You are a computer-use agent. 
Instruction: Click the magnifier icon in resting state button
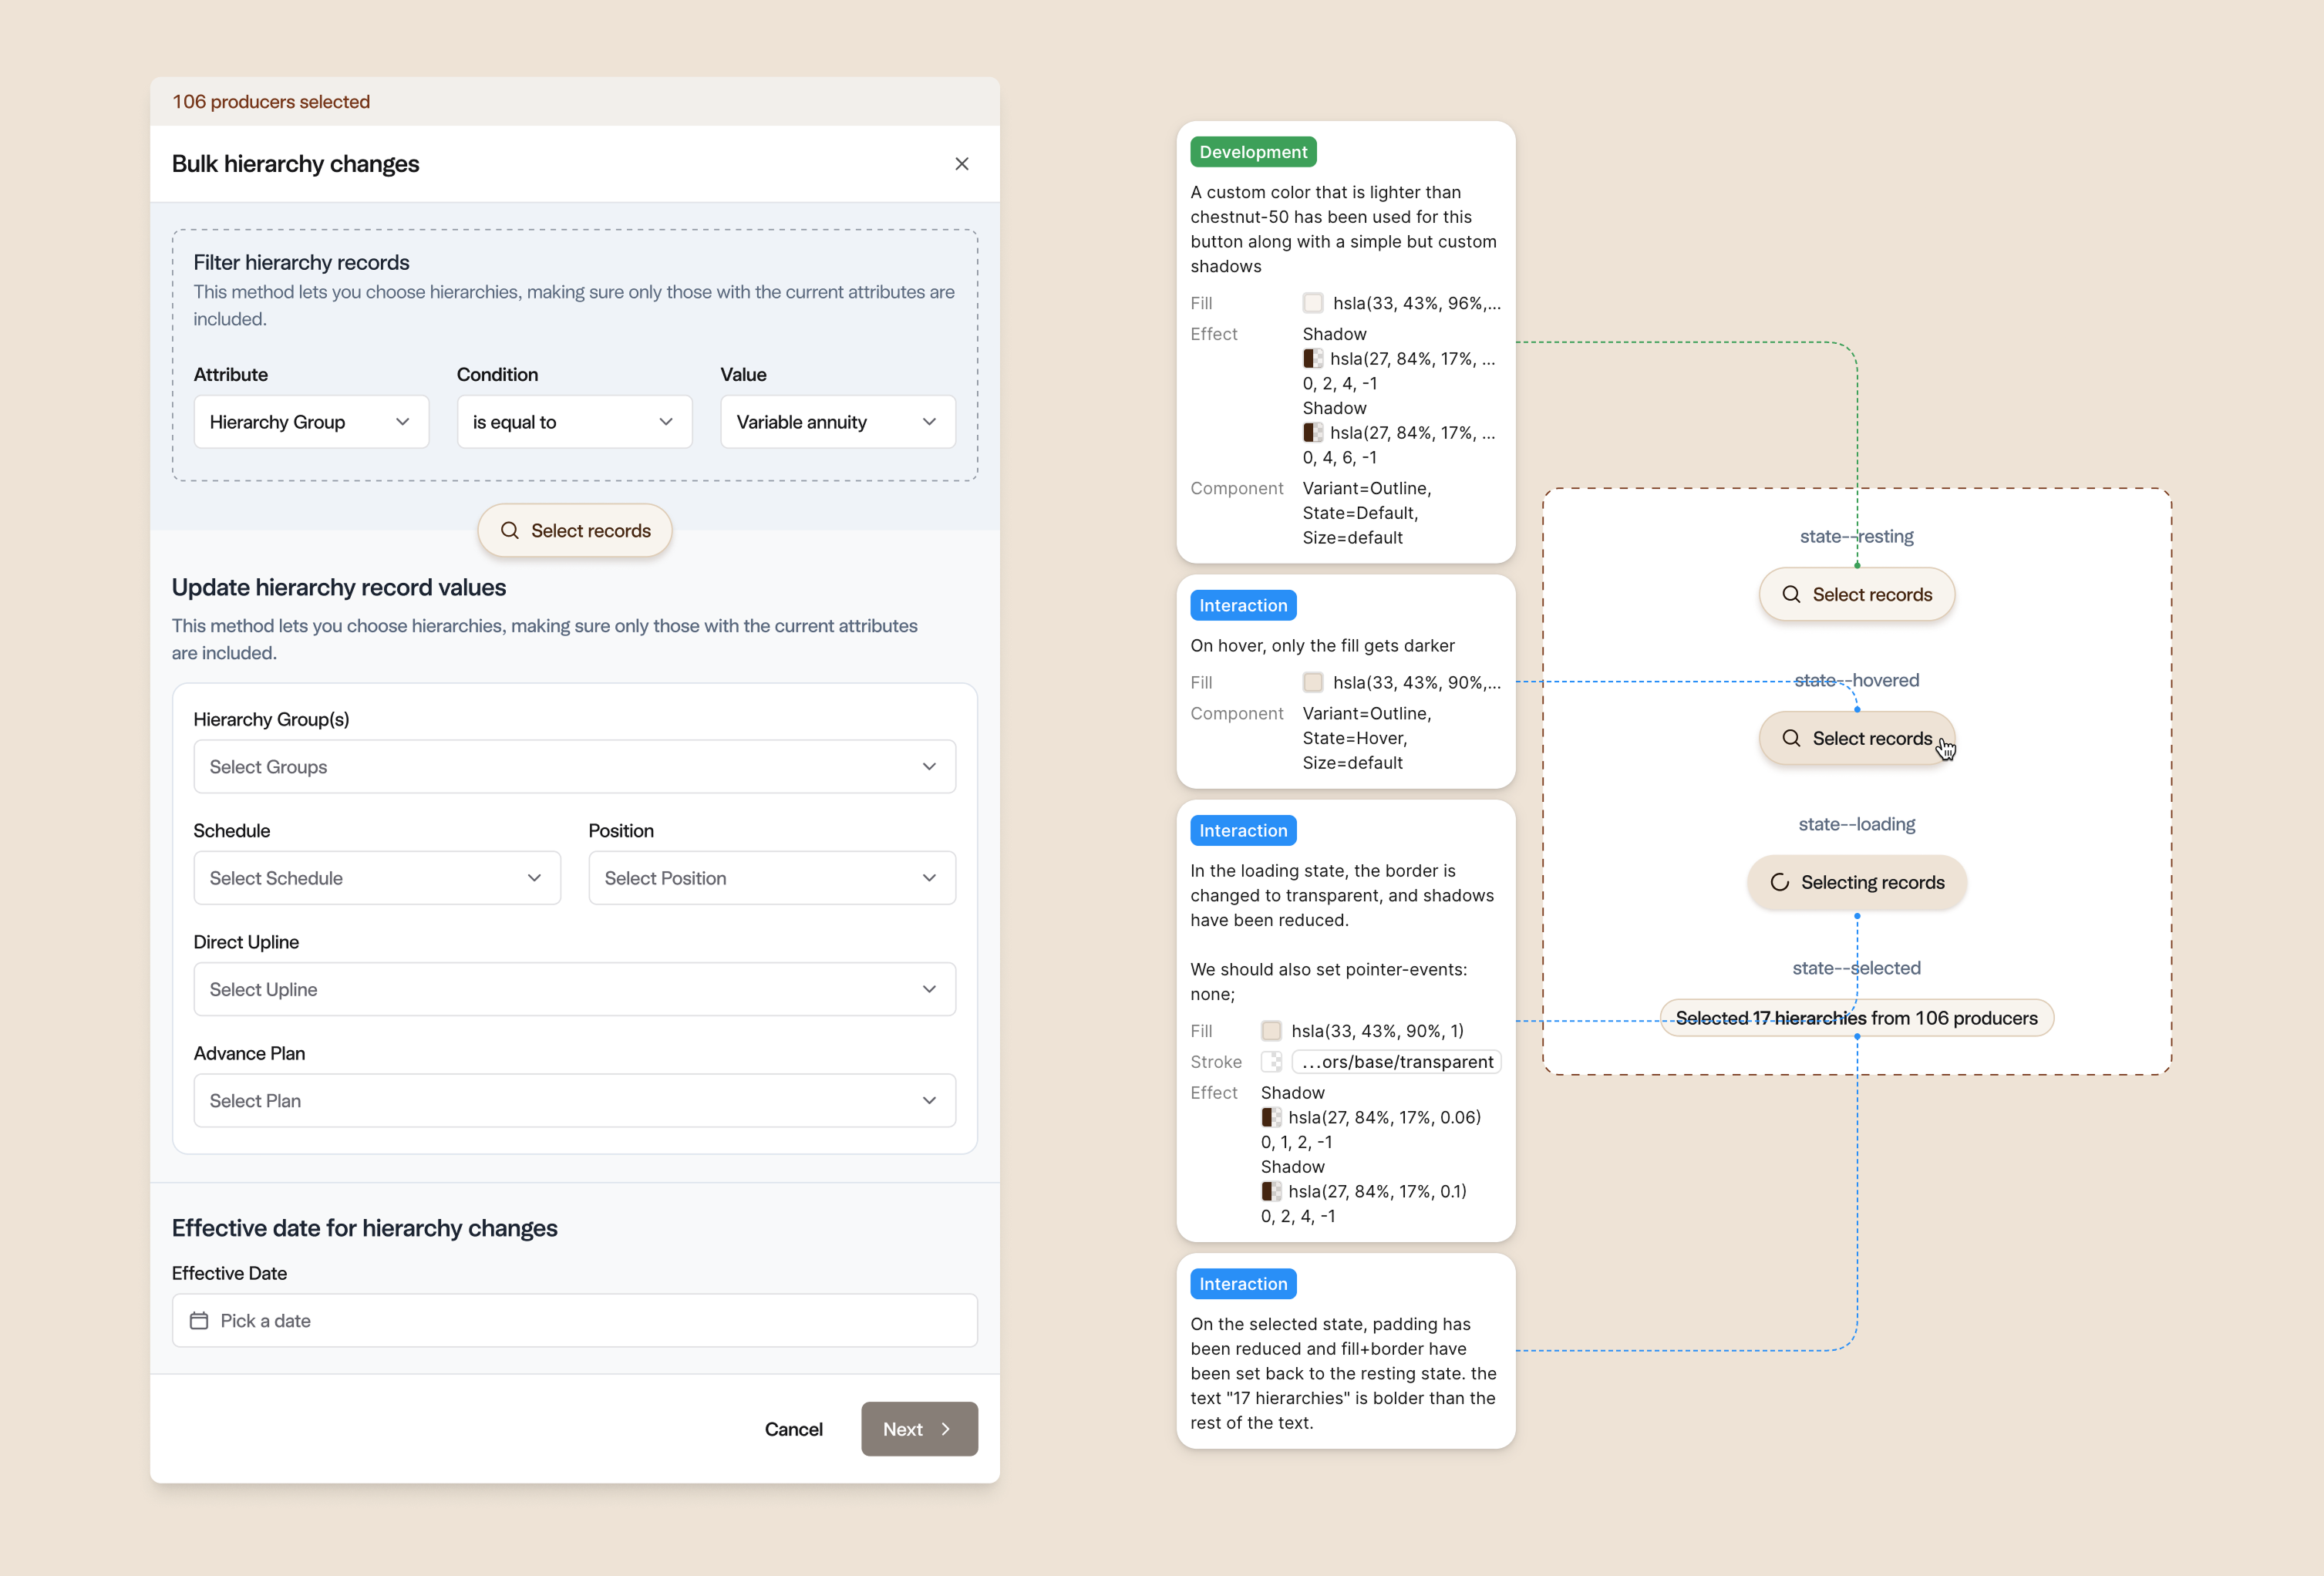[1791, 595]
